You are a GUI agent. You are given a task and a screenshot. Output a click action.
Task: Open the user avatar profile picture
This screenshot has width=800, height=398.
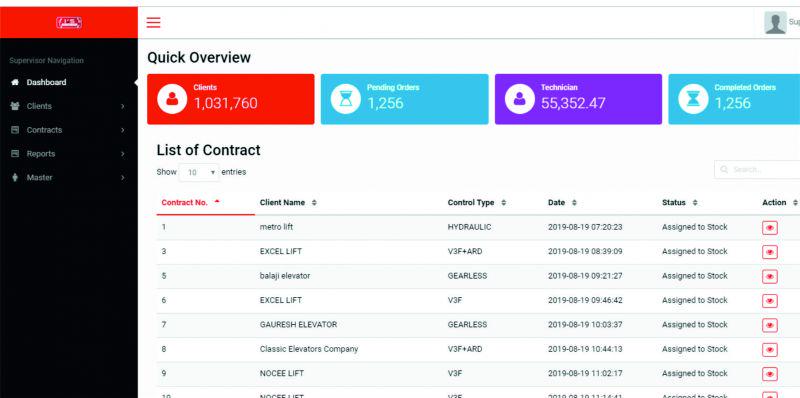(x=775, y=22)
